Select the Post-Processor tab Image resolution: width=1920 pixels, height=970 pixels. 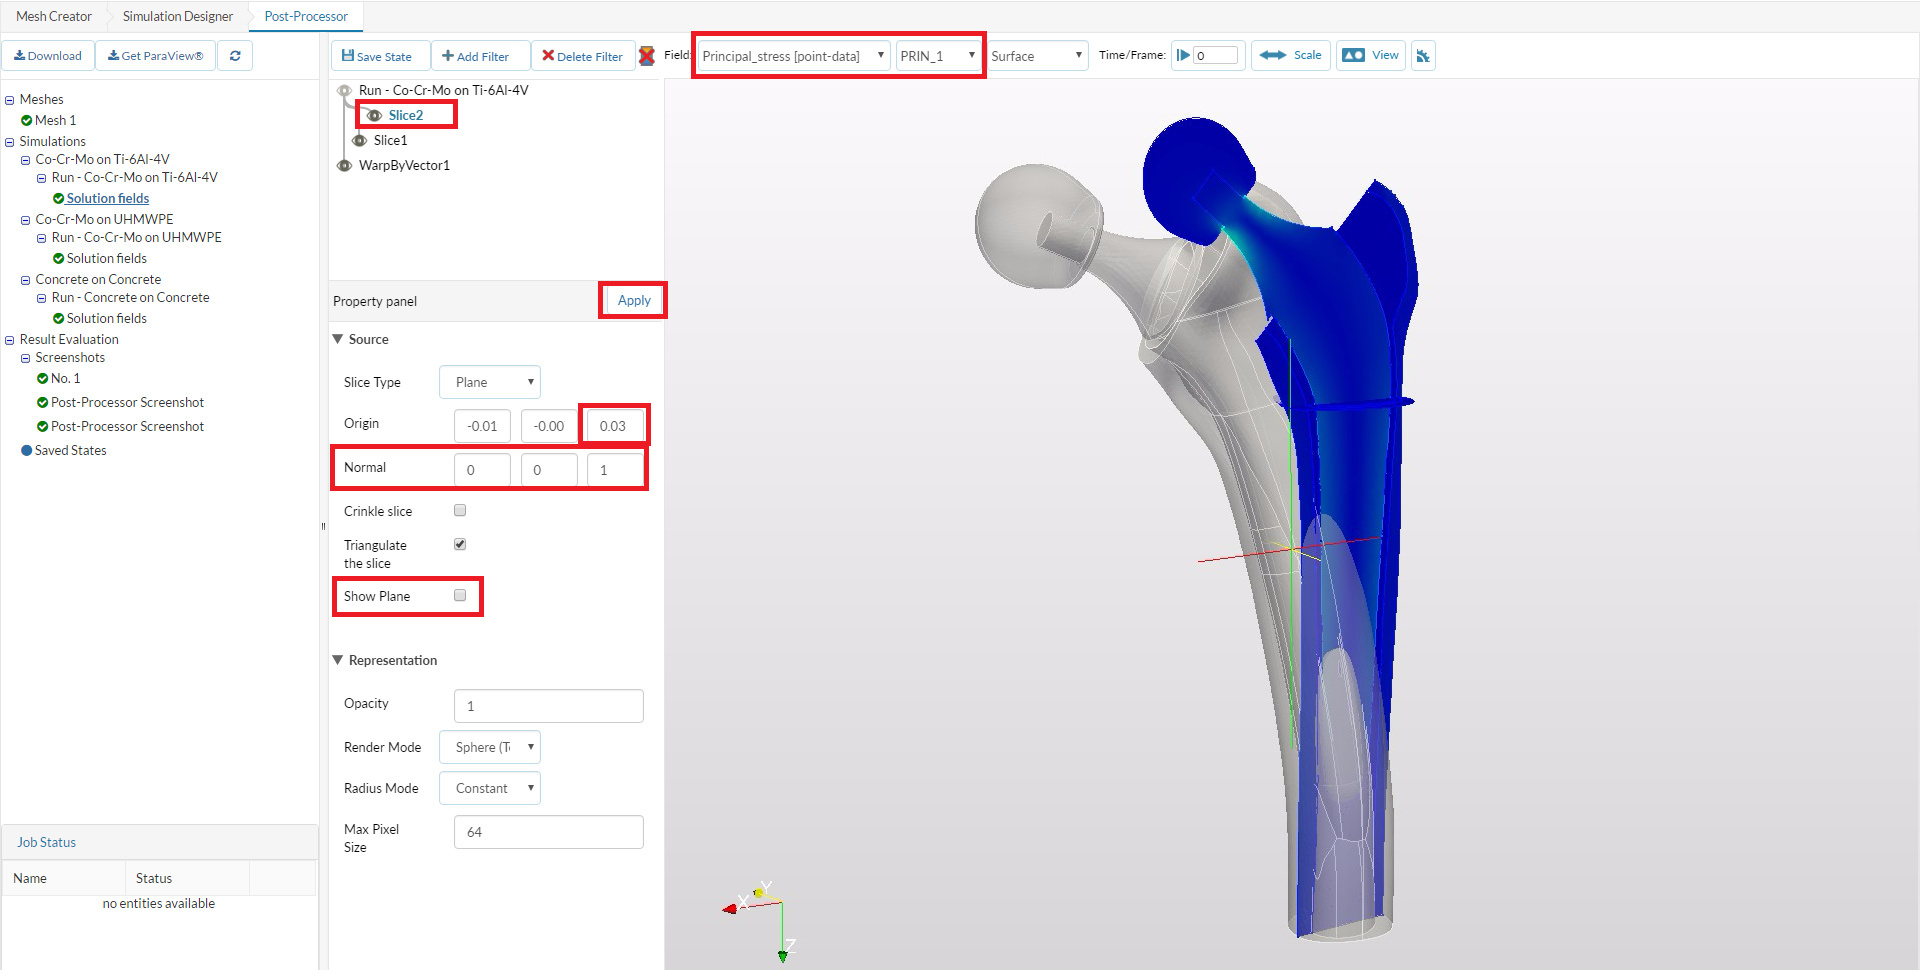click(x=306, y=16)
